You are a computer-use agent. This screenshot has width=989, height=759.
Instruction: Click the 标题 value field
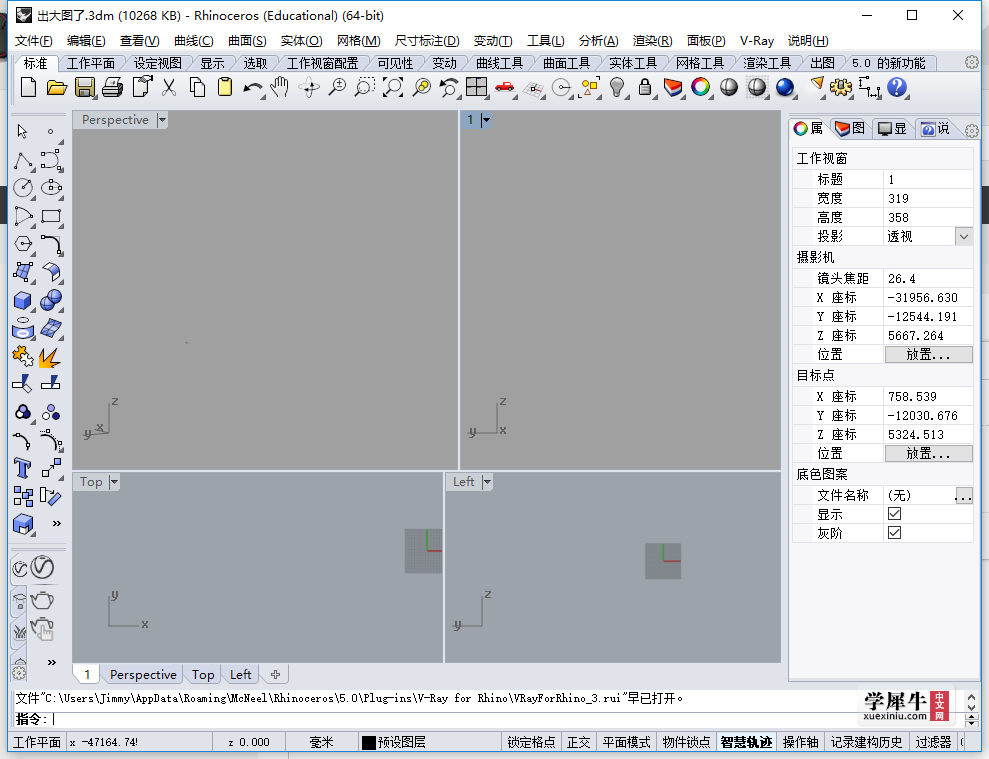(x=928, y=179)
